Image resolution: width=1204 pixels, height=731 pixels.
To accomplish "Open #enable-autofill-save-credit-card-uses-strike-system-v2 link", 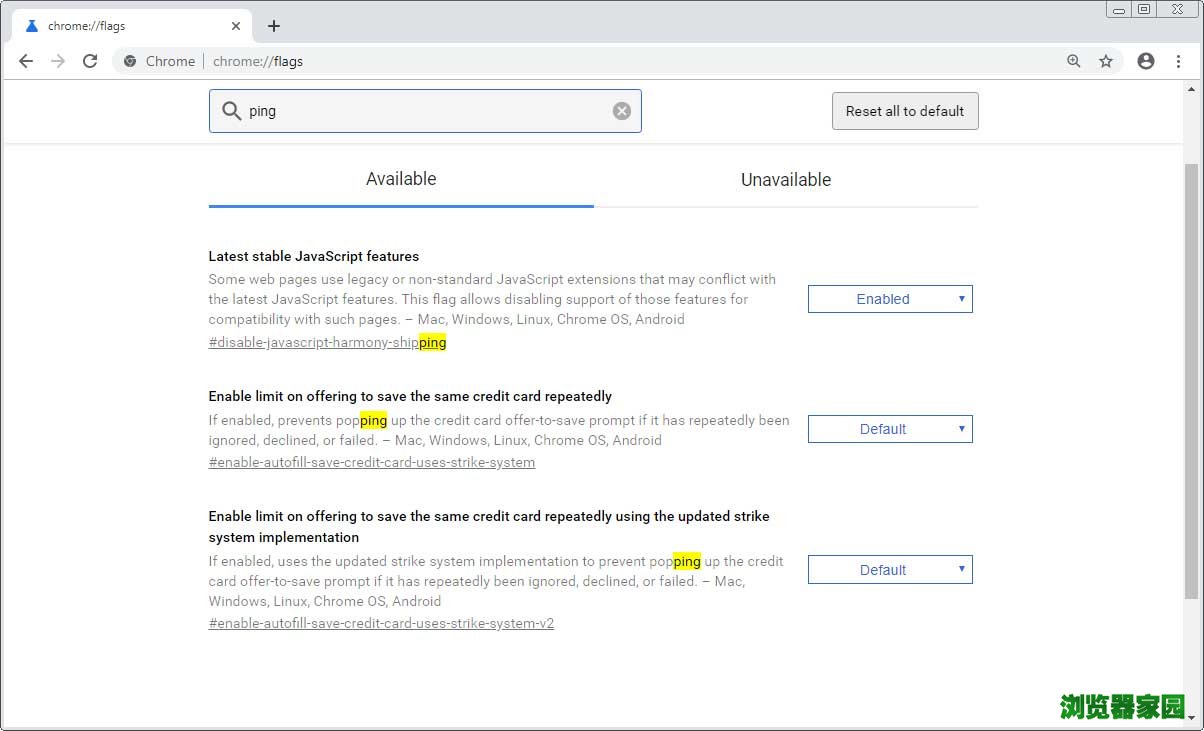I will coord(381,623).
